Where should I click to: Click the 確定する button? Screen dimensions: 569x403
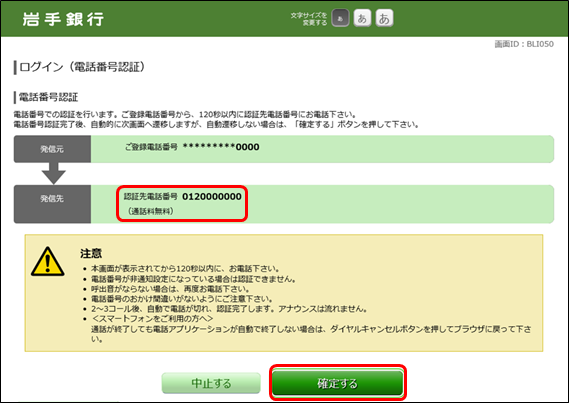coord(338,383)
